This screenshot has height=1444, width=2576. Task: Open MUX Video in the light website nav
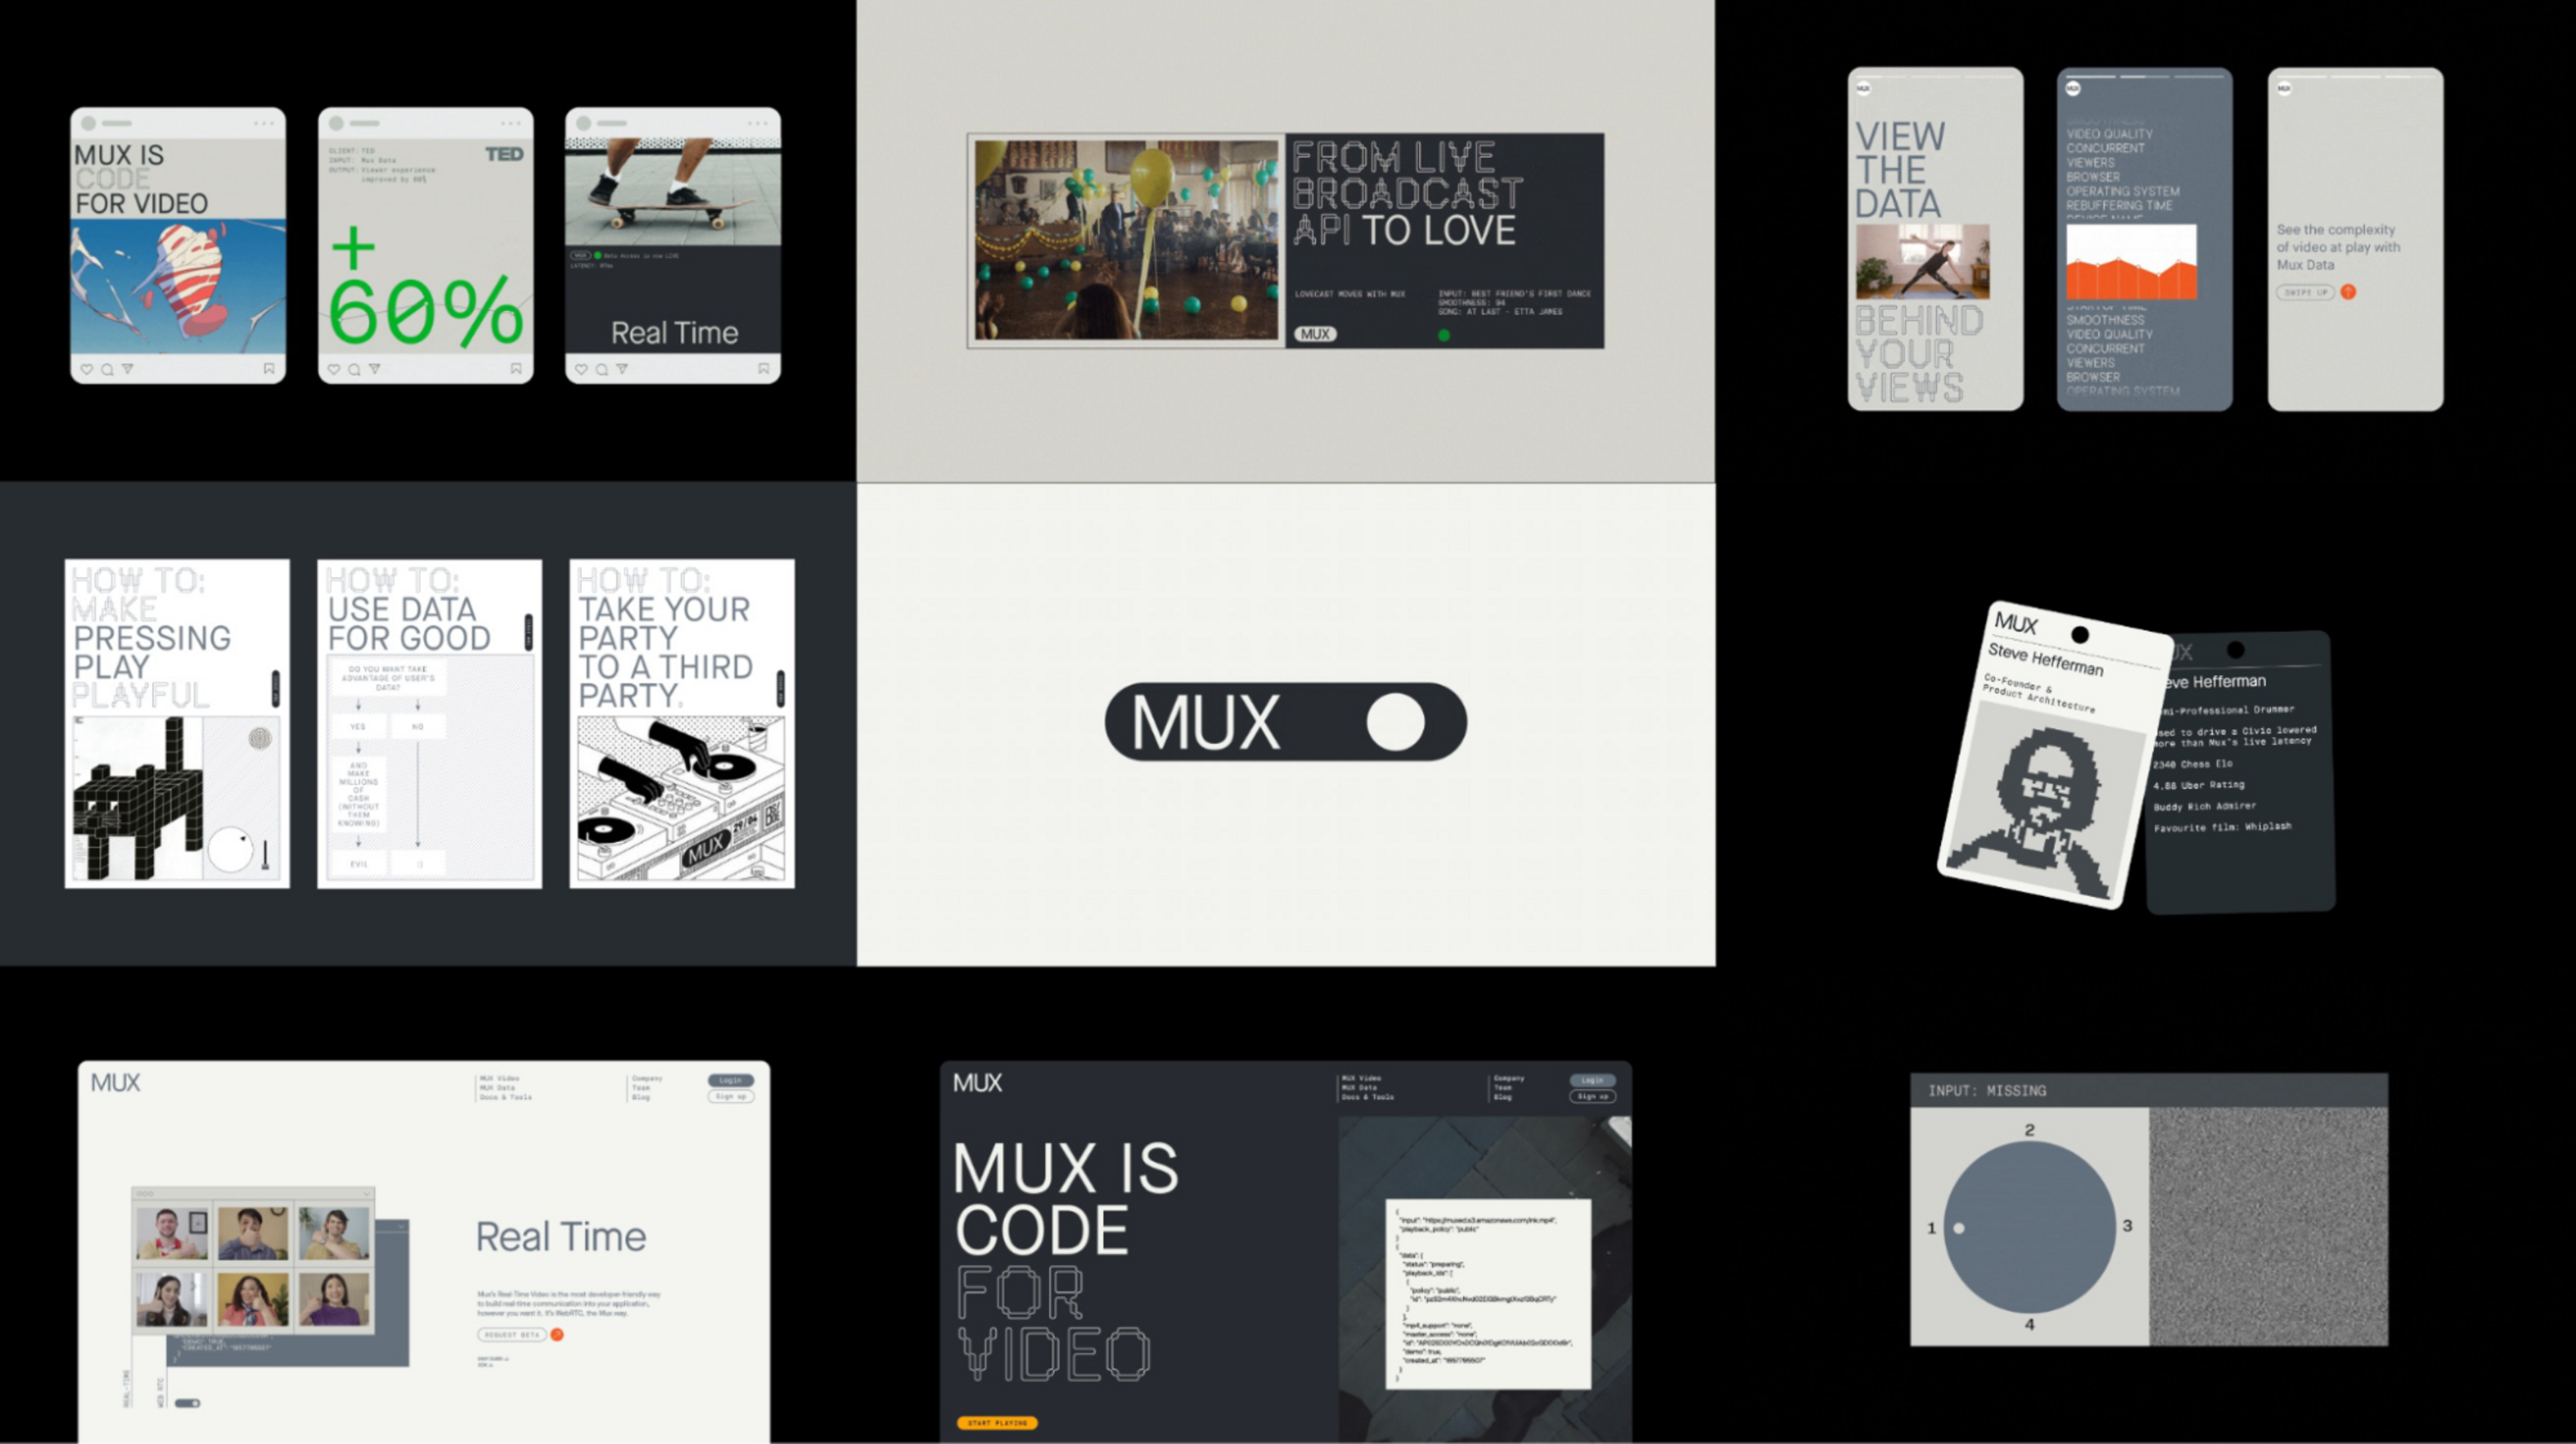coord(499,1079)
